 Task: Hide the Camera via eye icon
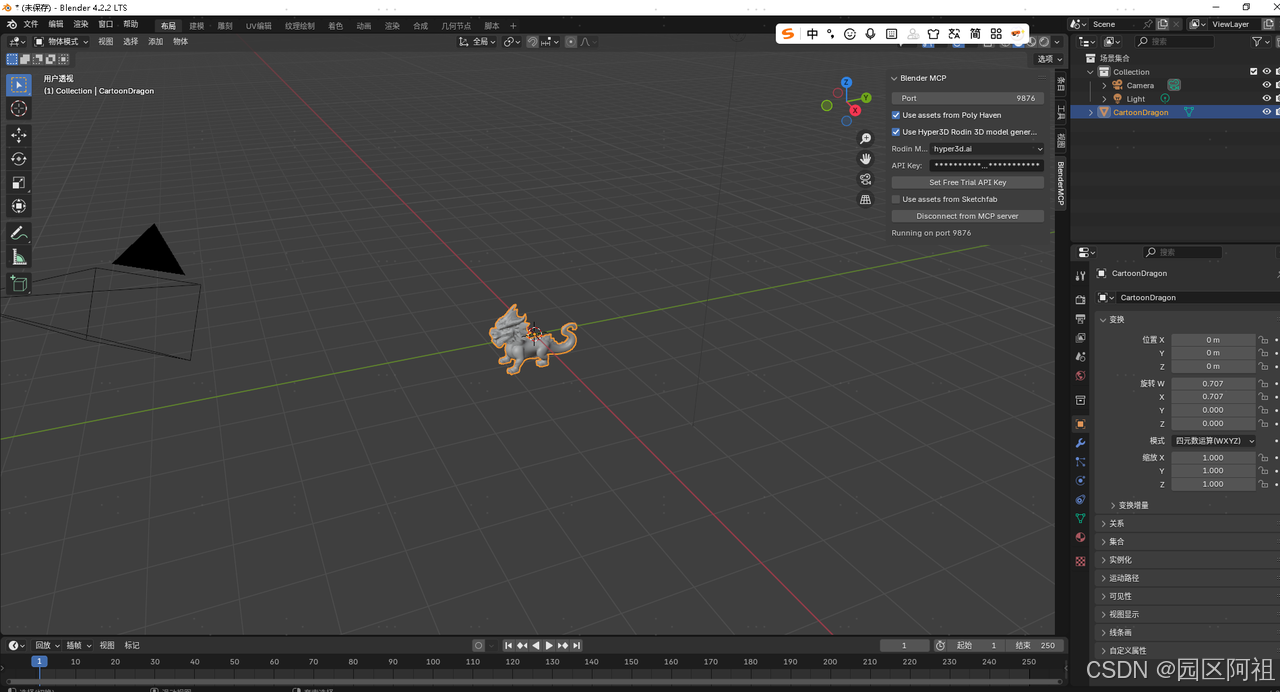coord(1267,85)
